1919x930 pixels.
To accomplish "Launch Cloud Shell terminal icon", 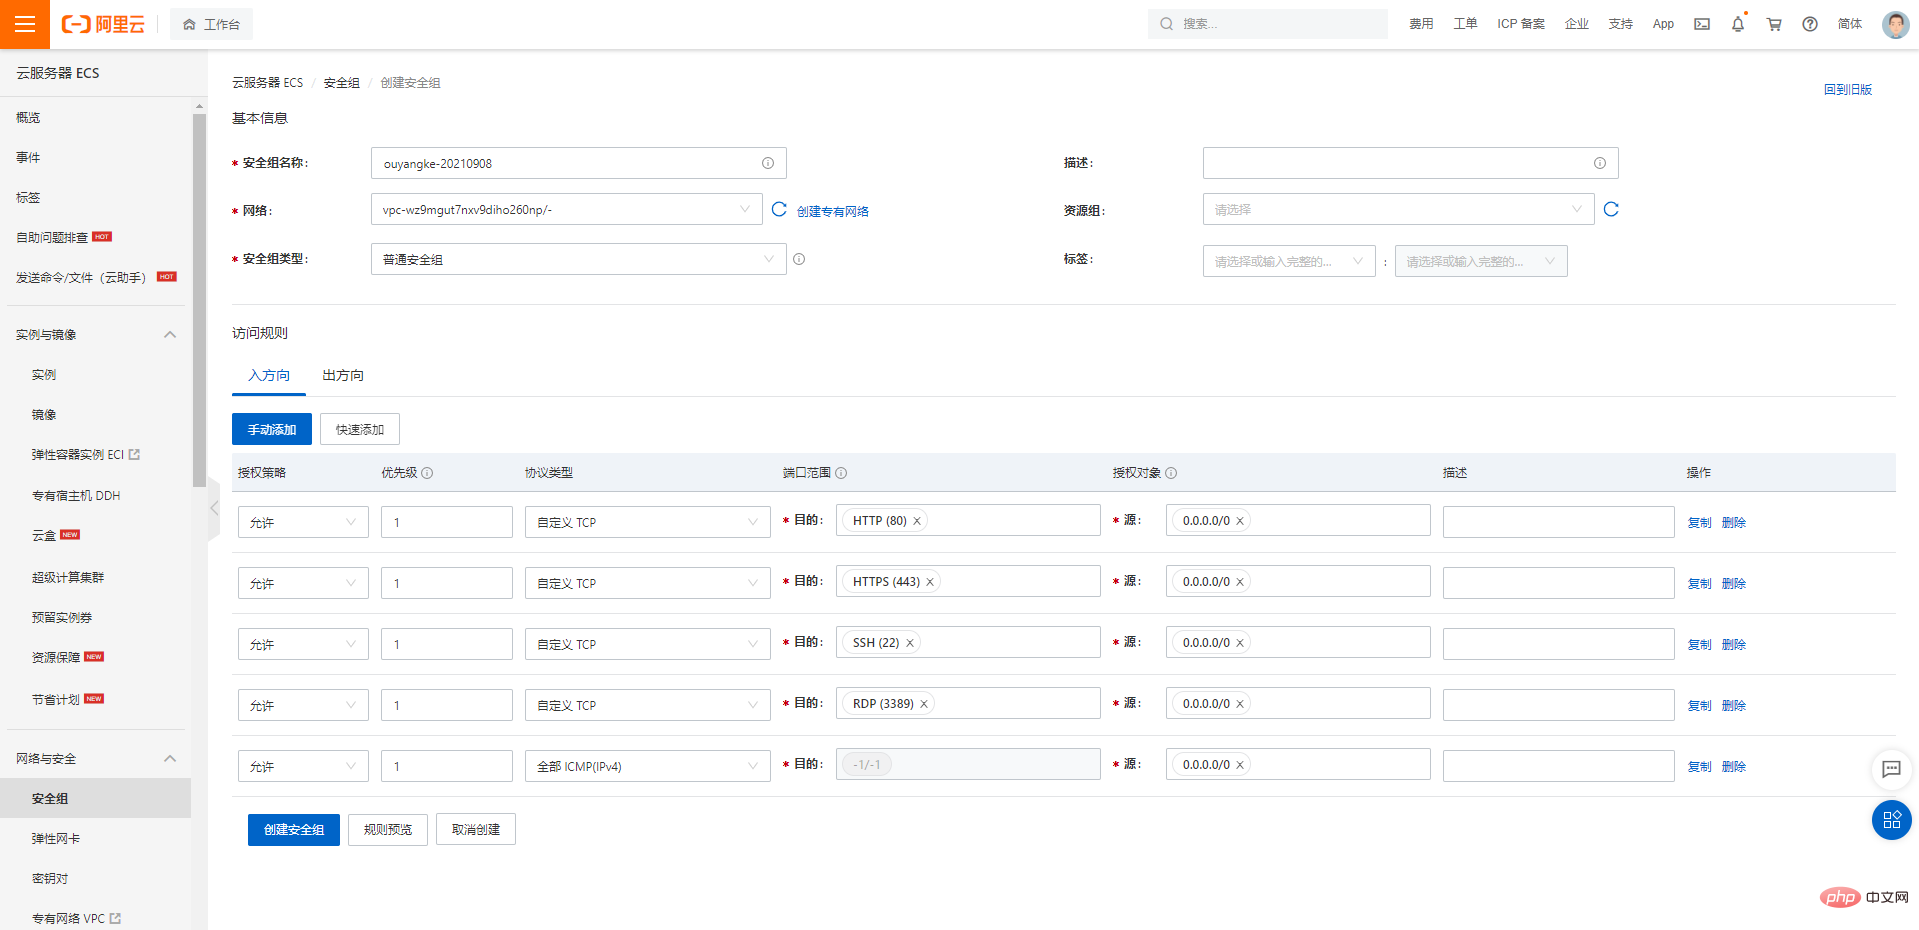I will (x=1702, y=24).
